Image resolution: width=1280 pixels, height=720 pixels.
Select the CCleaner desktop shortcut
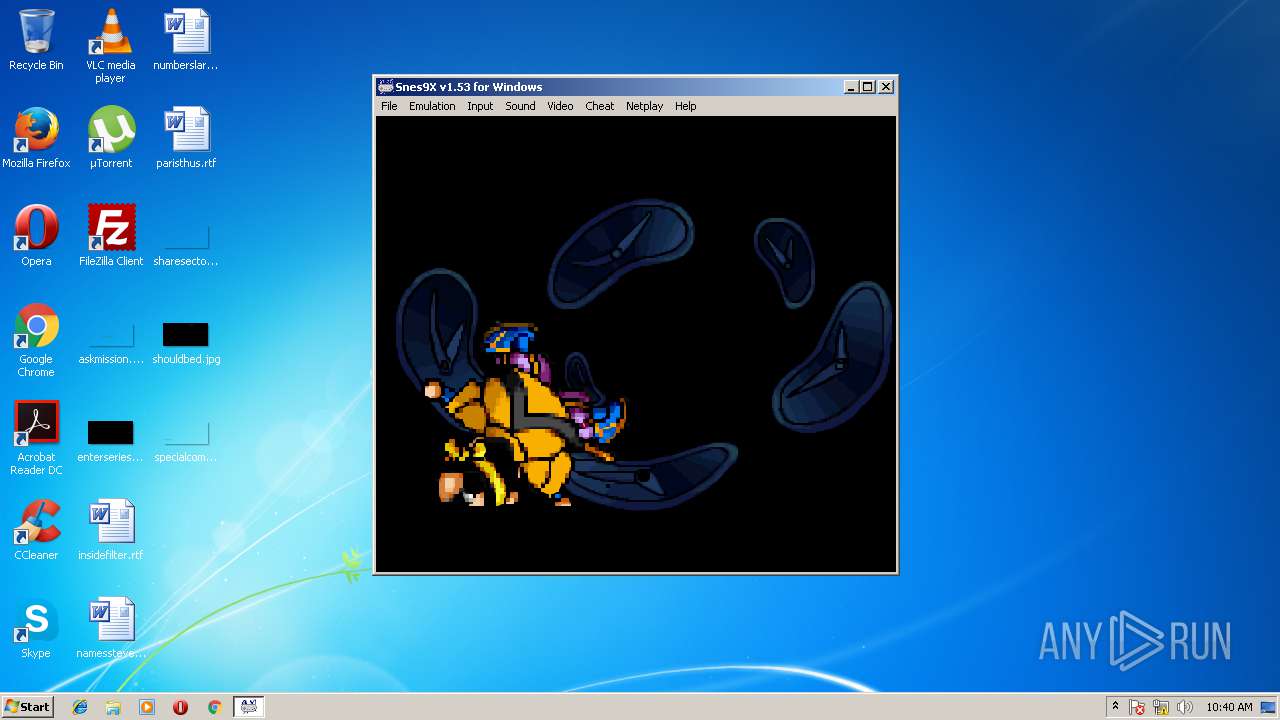pyautogui.click(x=36, y=530)
